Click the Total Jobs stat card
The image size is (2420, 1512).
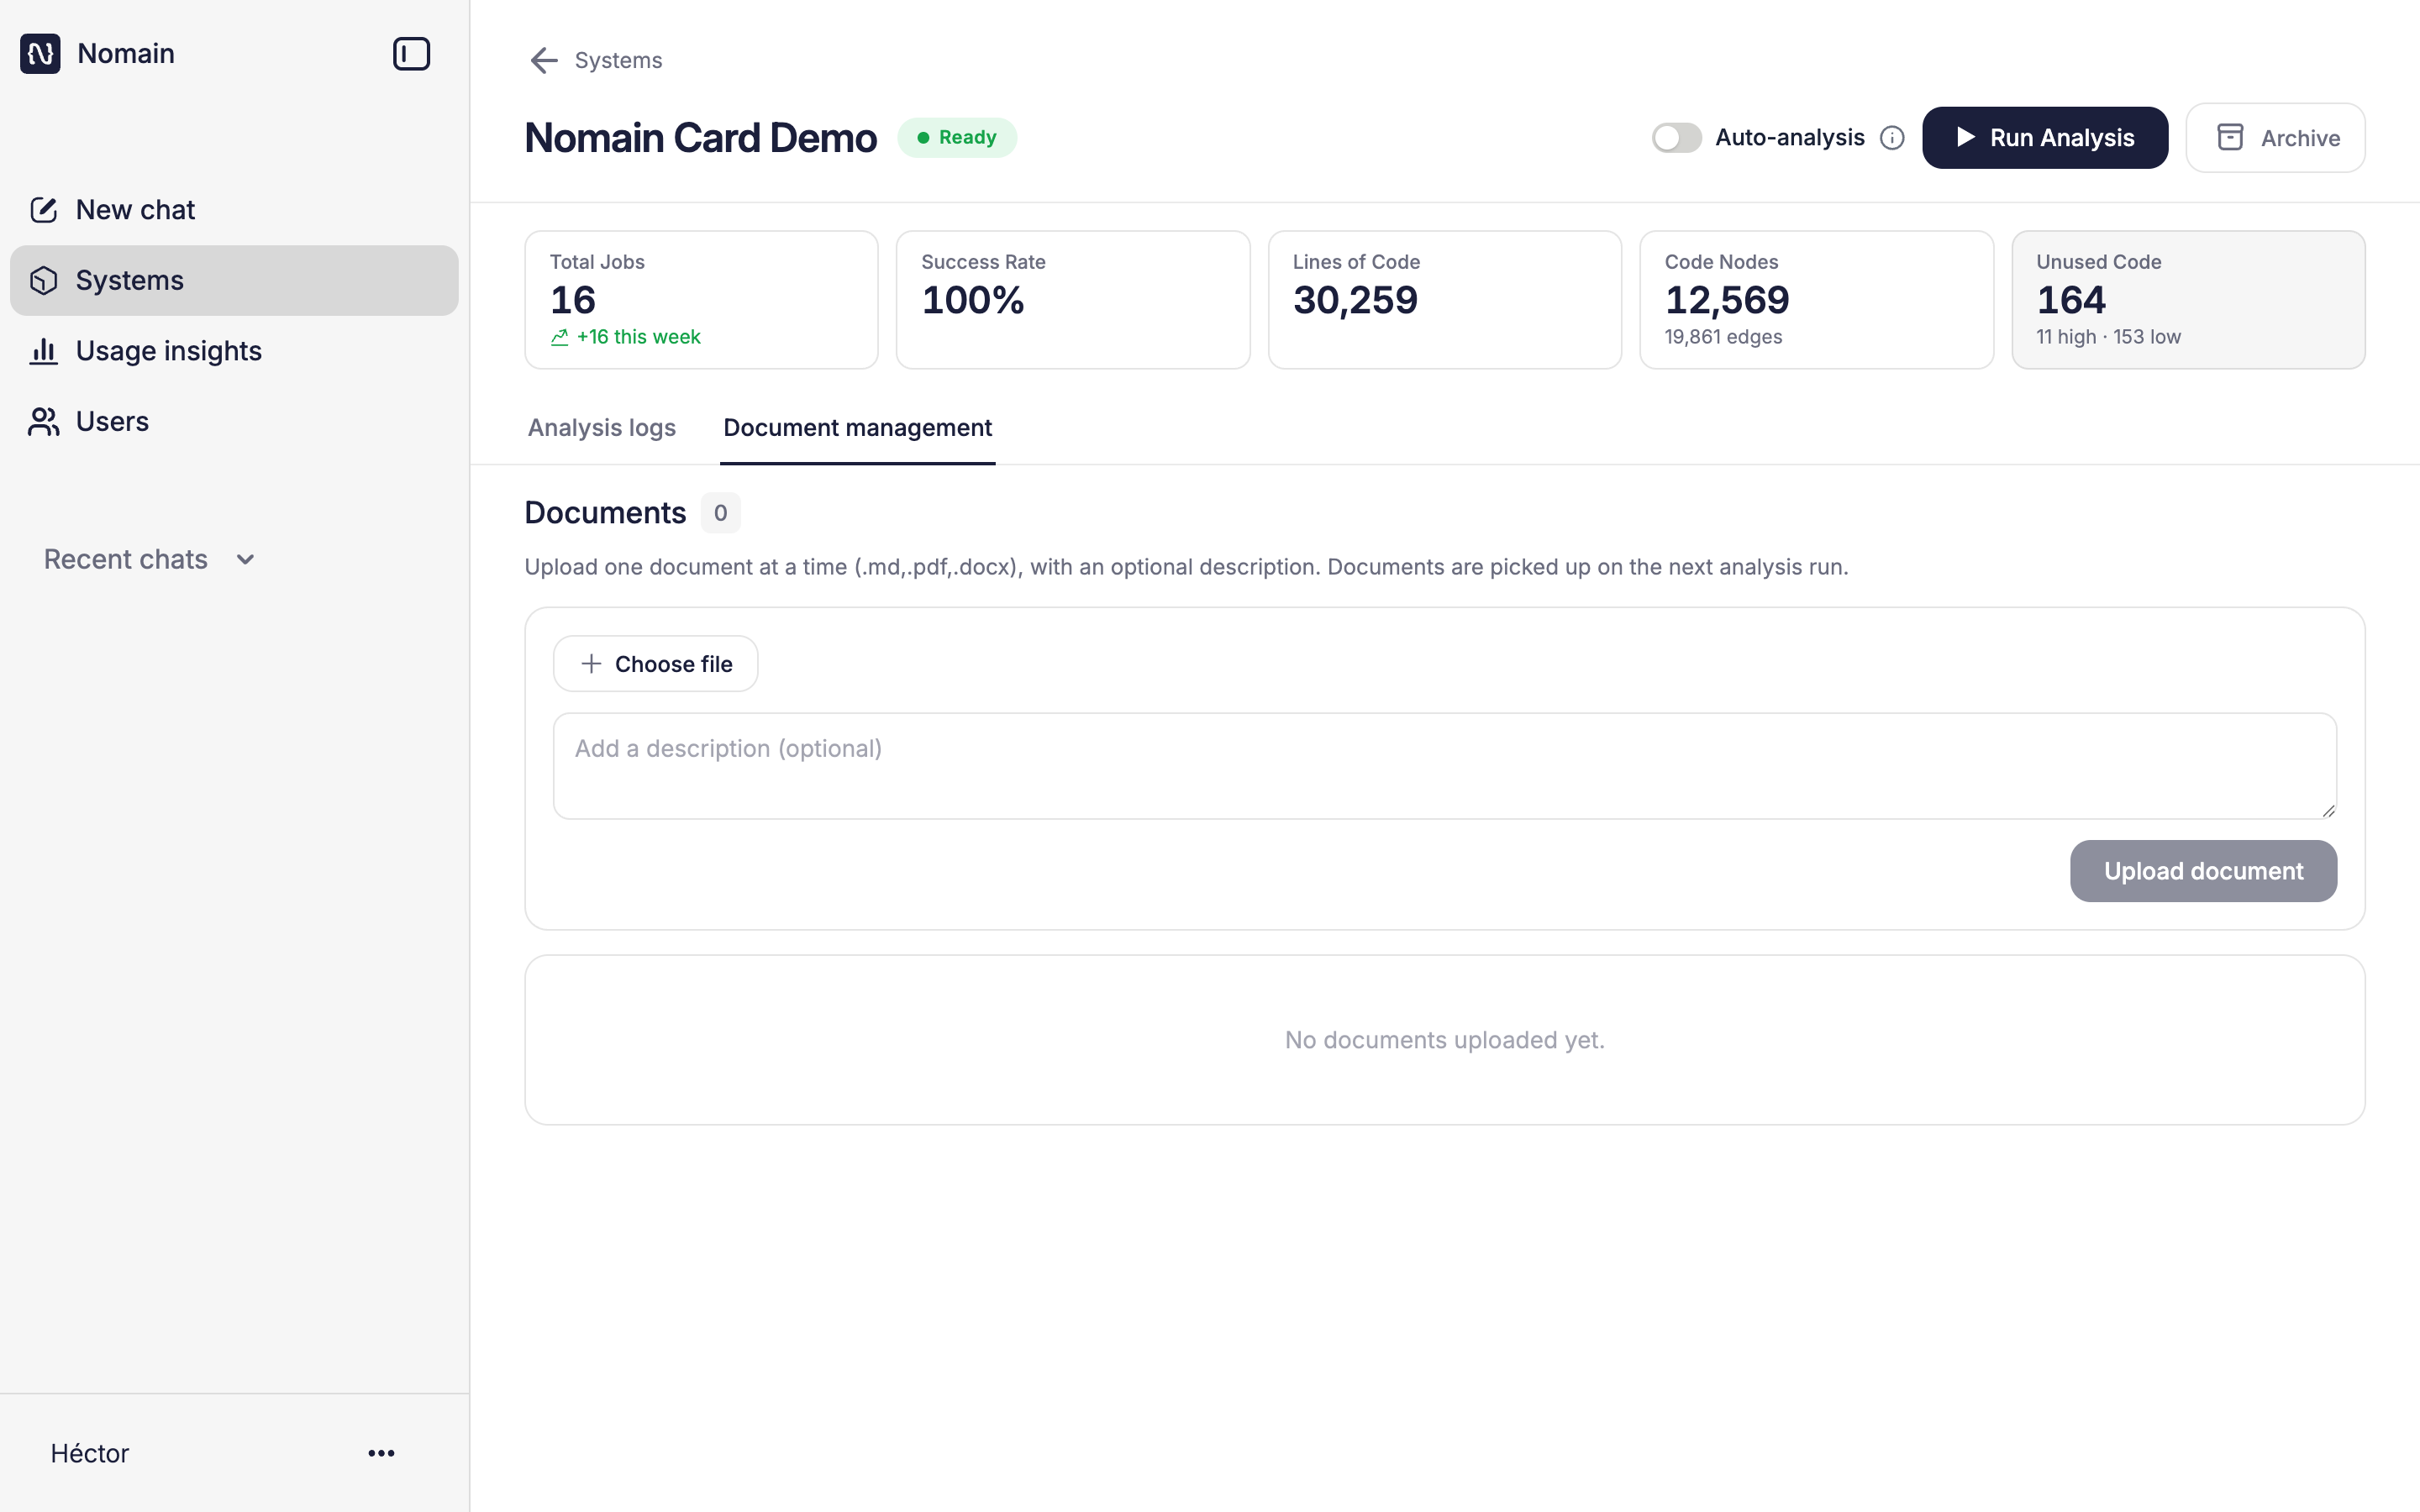click(x=701, y=300)
